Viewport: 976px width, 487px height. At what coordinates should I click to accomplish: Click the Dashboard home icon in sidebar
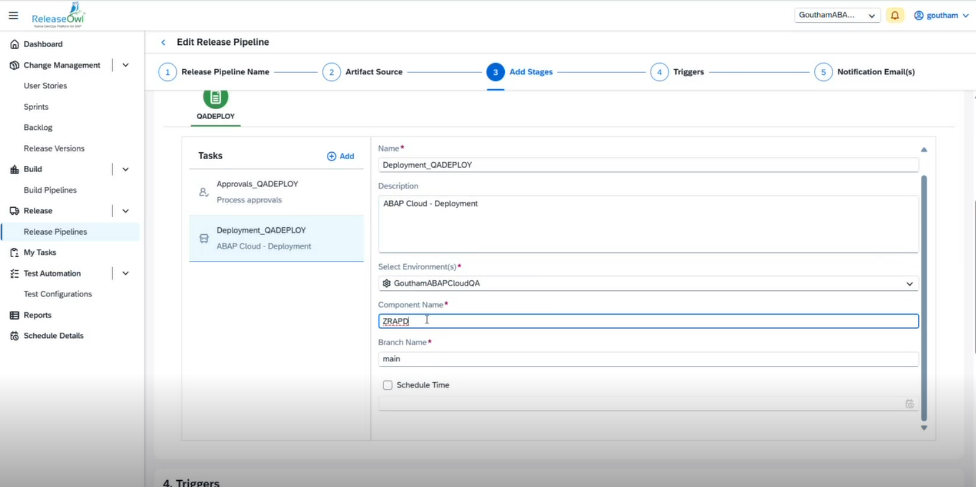(x=14, y=44)
